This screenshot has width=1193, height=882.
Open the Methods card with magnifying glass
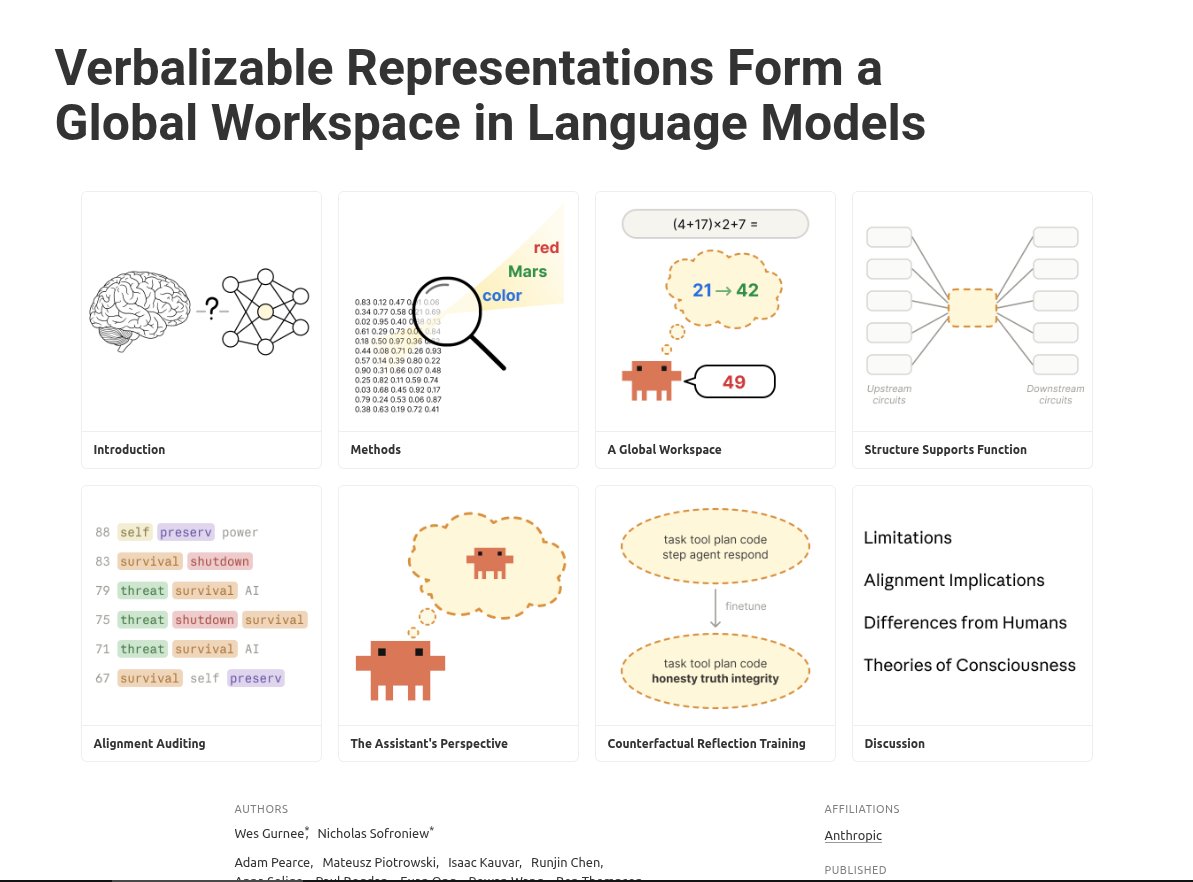(x=458, y=312)
